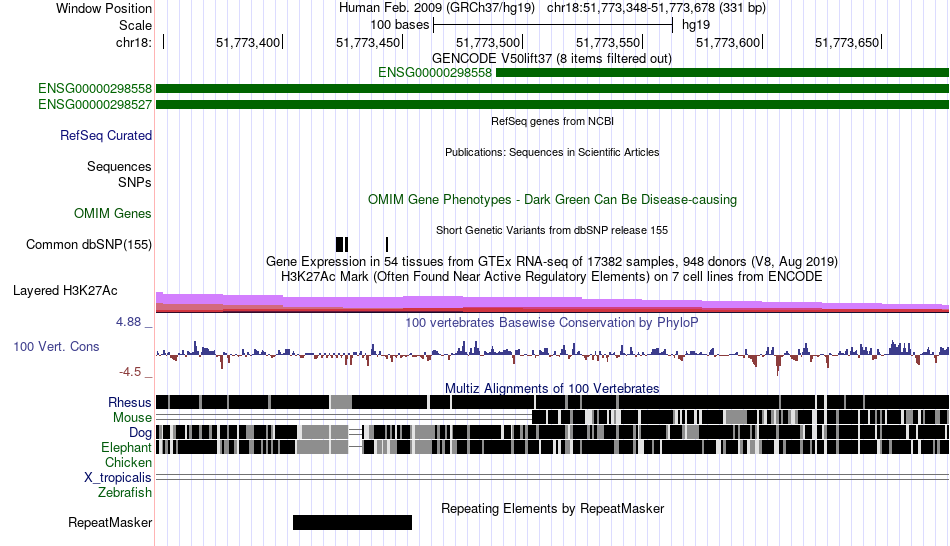Click the Elephant alignment block row
This screenshot has height=546, width=950.
coord(552,447)
